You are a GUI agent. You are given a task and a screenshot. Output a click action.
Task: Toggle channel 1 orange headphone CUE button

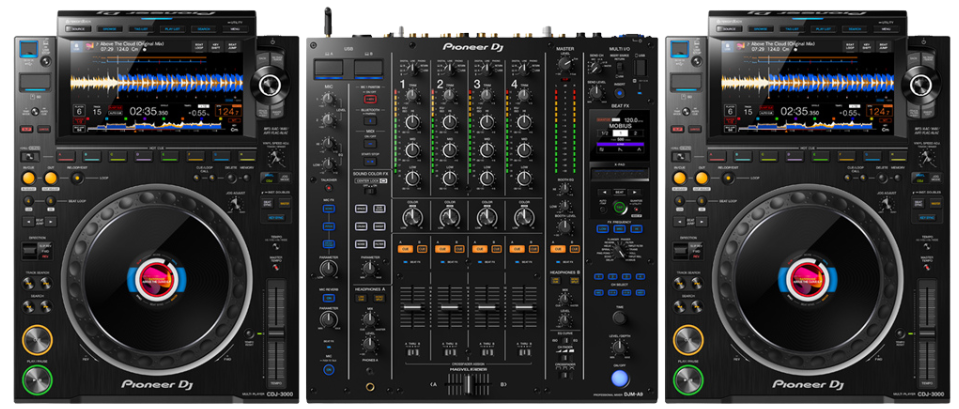point(406,248)
